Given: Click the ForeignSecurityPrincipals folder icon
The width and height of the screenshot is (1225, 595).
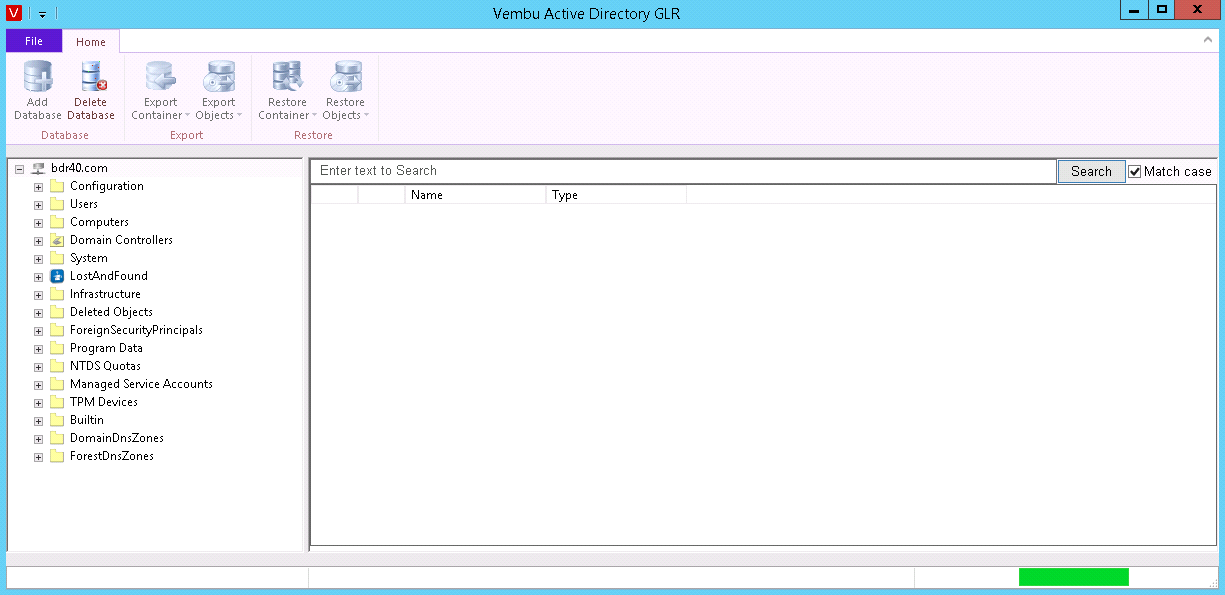Looking at the screenshot, I should click(x=57, y=330).
